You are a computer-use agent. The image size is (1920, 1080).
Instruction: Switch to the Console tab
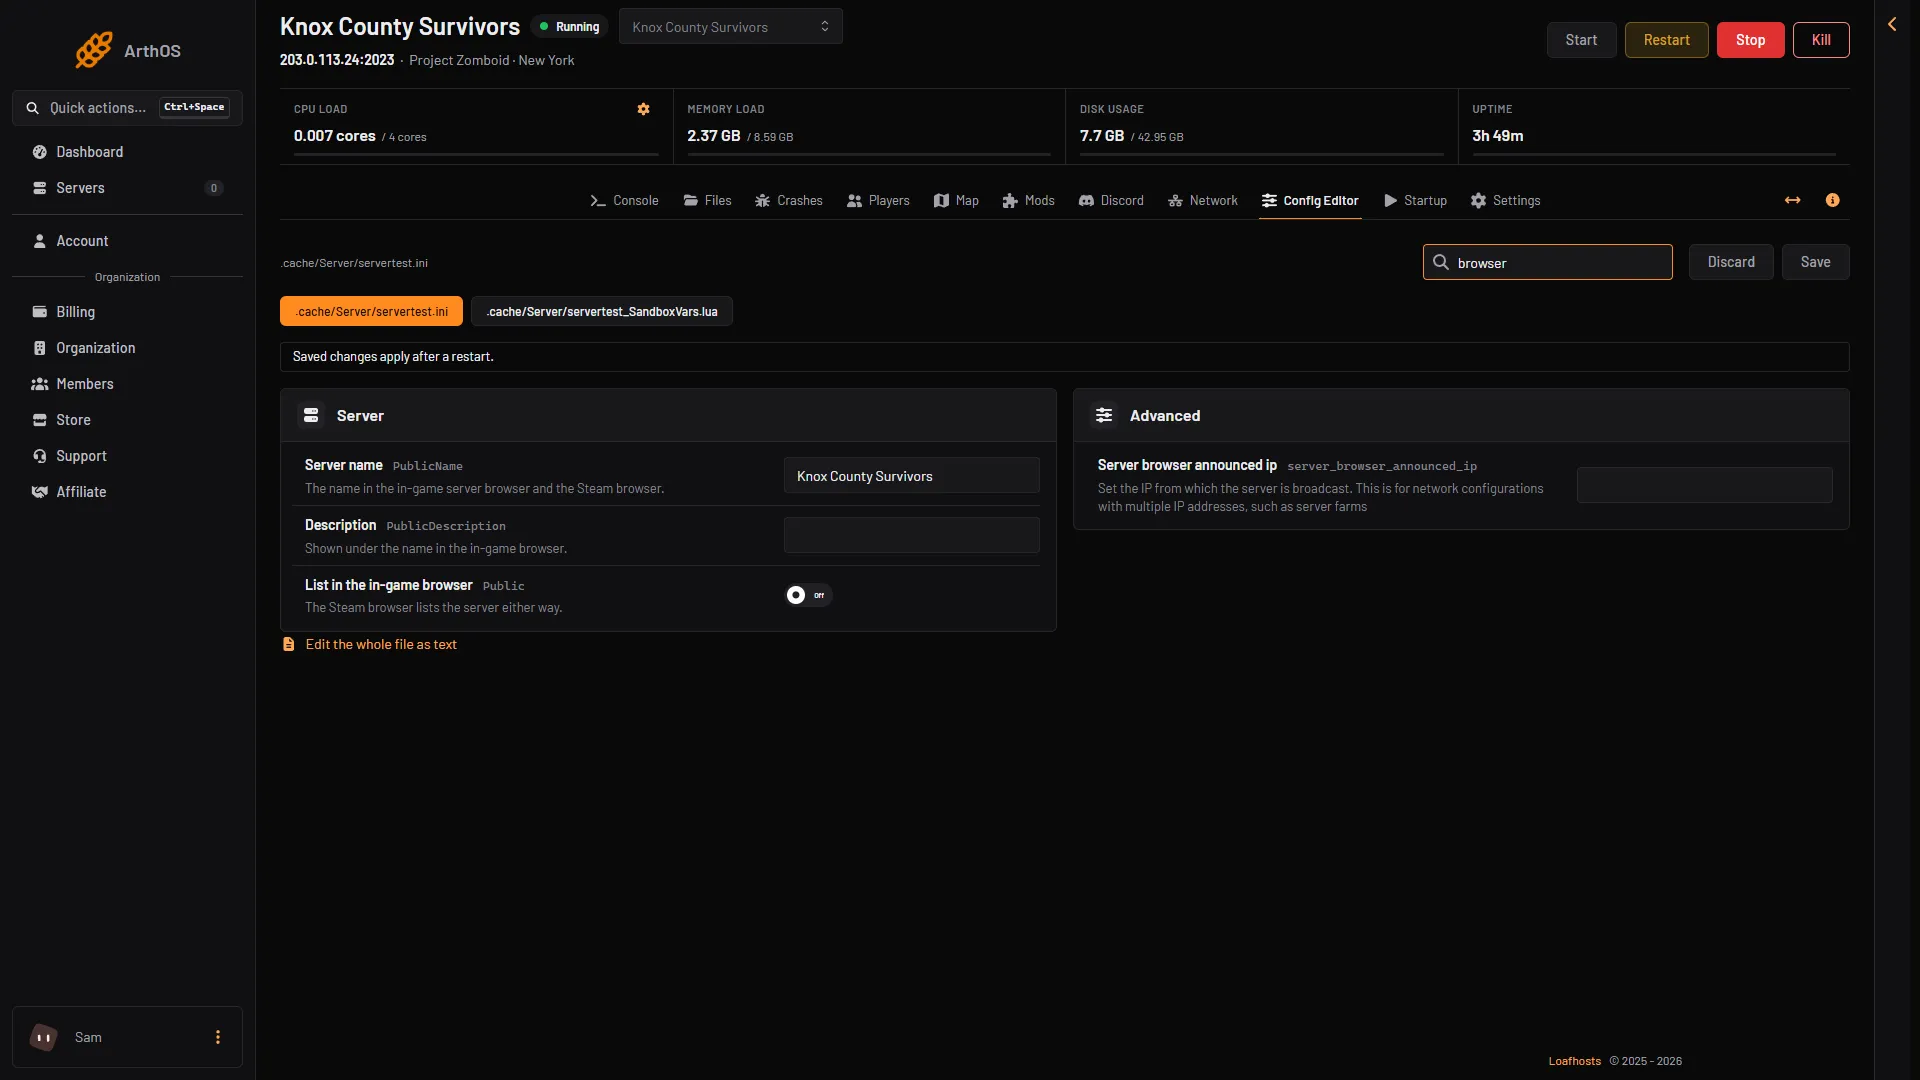tap(624, 201)
